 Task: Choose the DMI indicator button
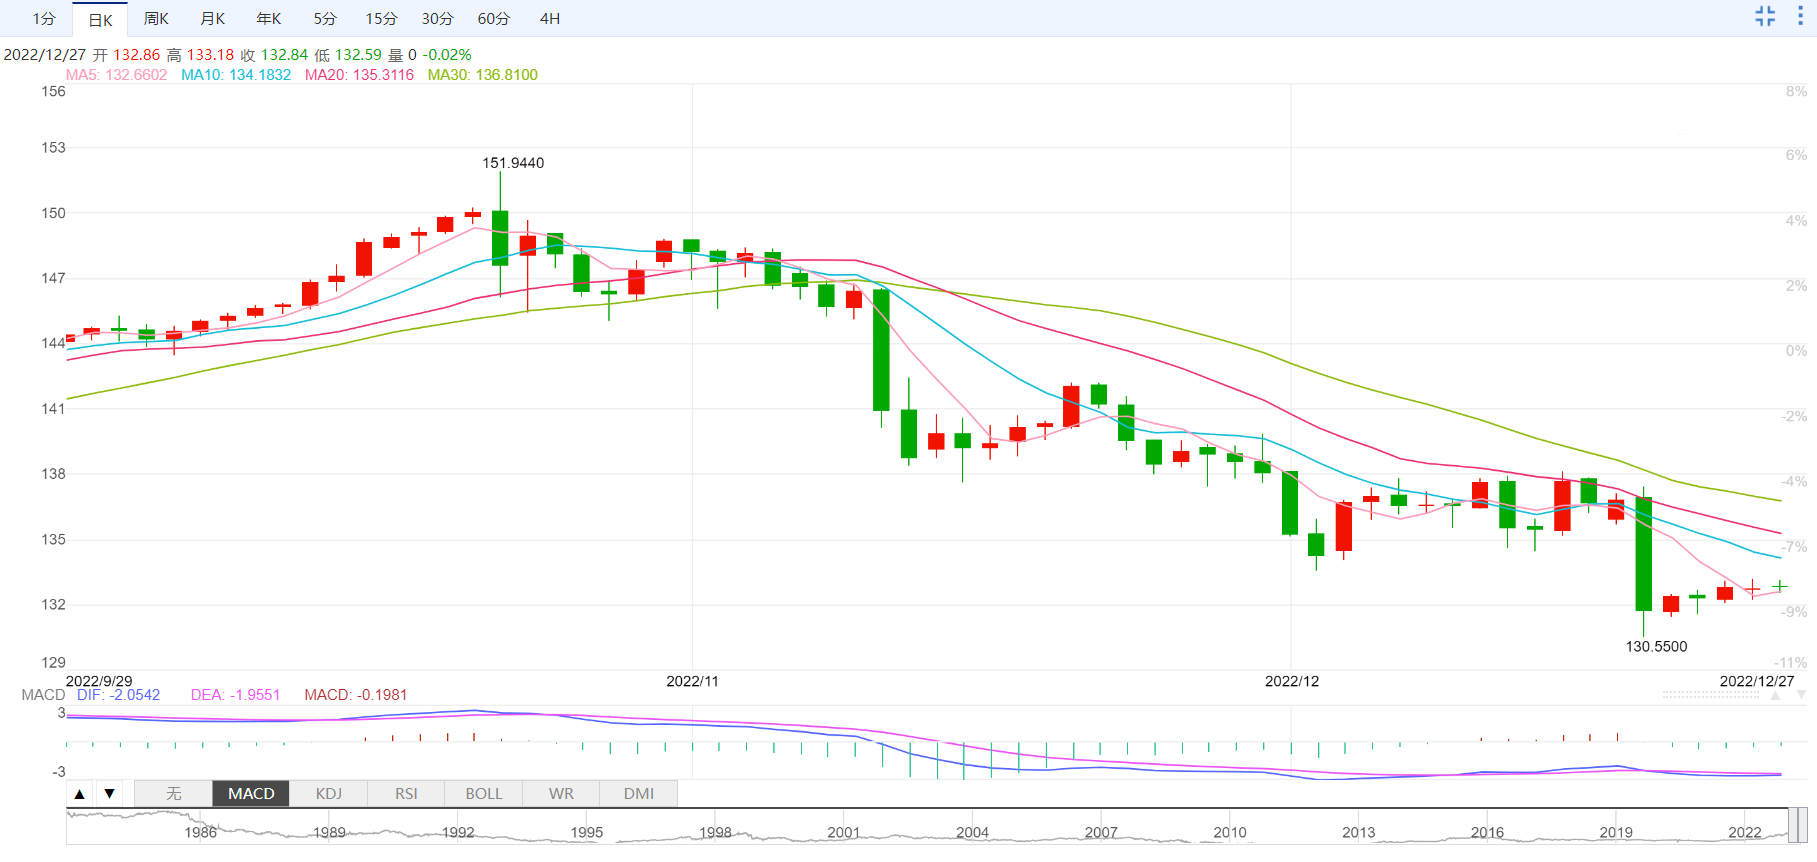click(x=639, y=794)
